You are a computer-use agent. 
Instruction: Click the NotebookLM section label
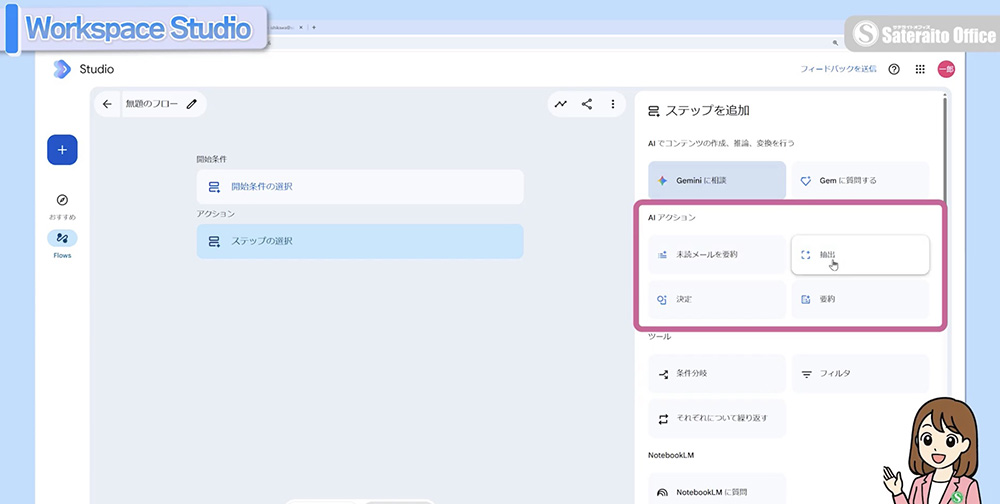click(671, 456)
